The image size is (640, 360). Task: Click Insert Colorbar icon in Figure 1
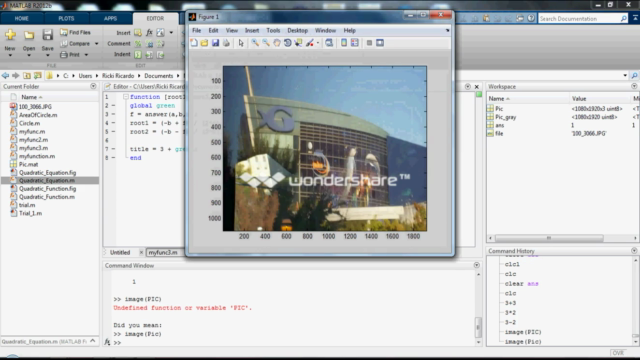pos(344,43)
